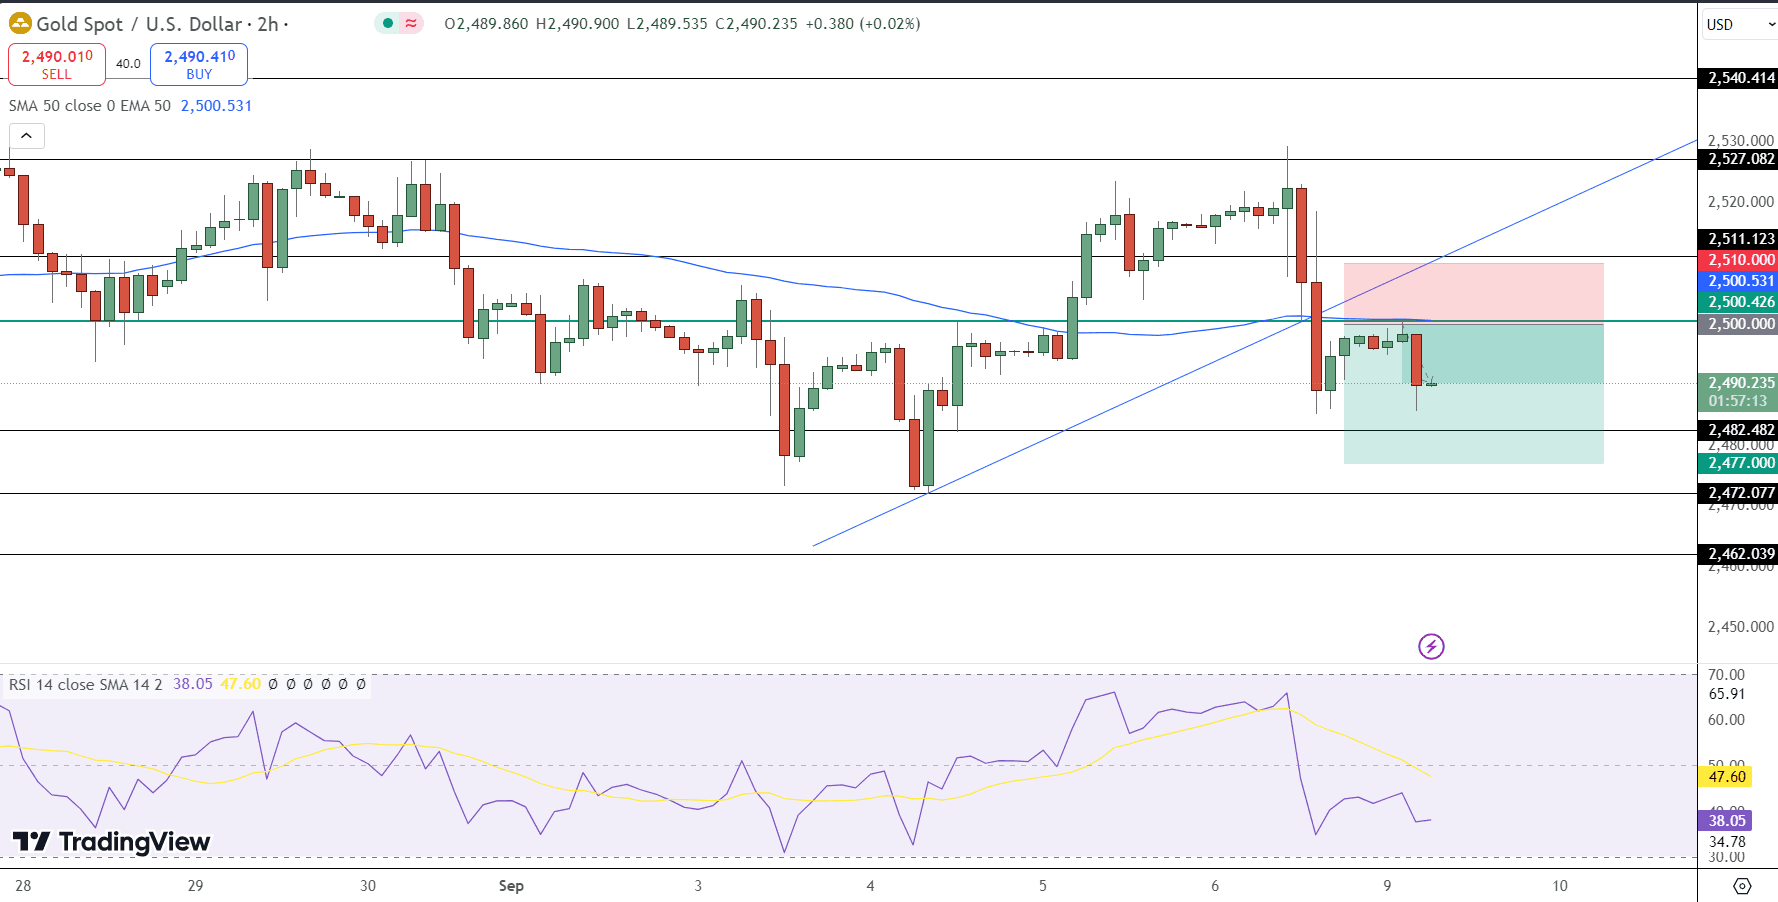Select the SMA 50 close 0 EMA 50 legend
This screenshot has width=1778, height=902.
point(90,106)
